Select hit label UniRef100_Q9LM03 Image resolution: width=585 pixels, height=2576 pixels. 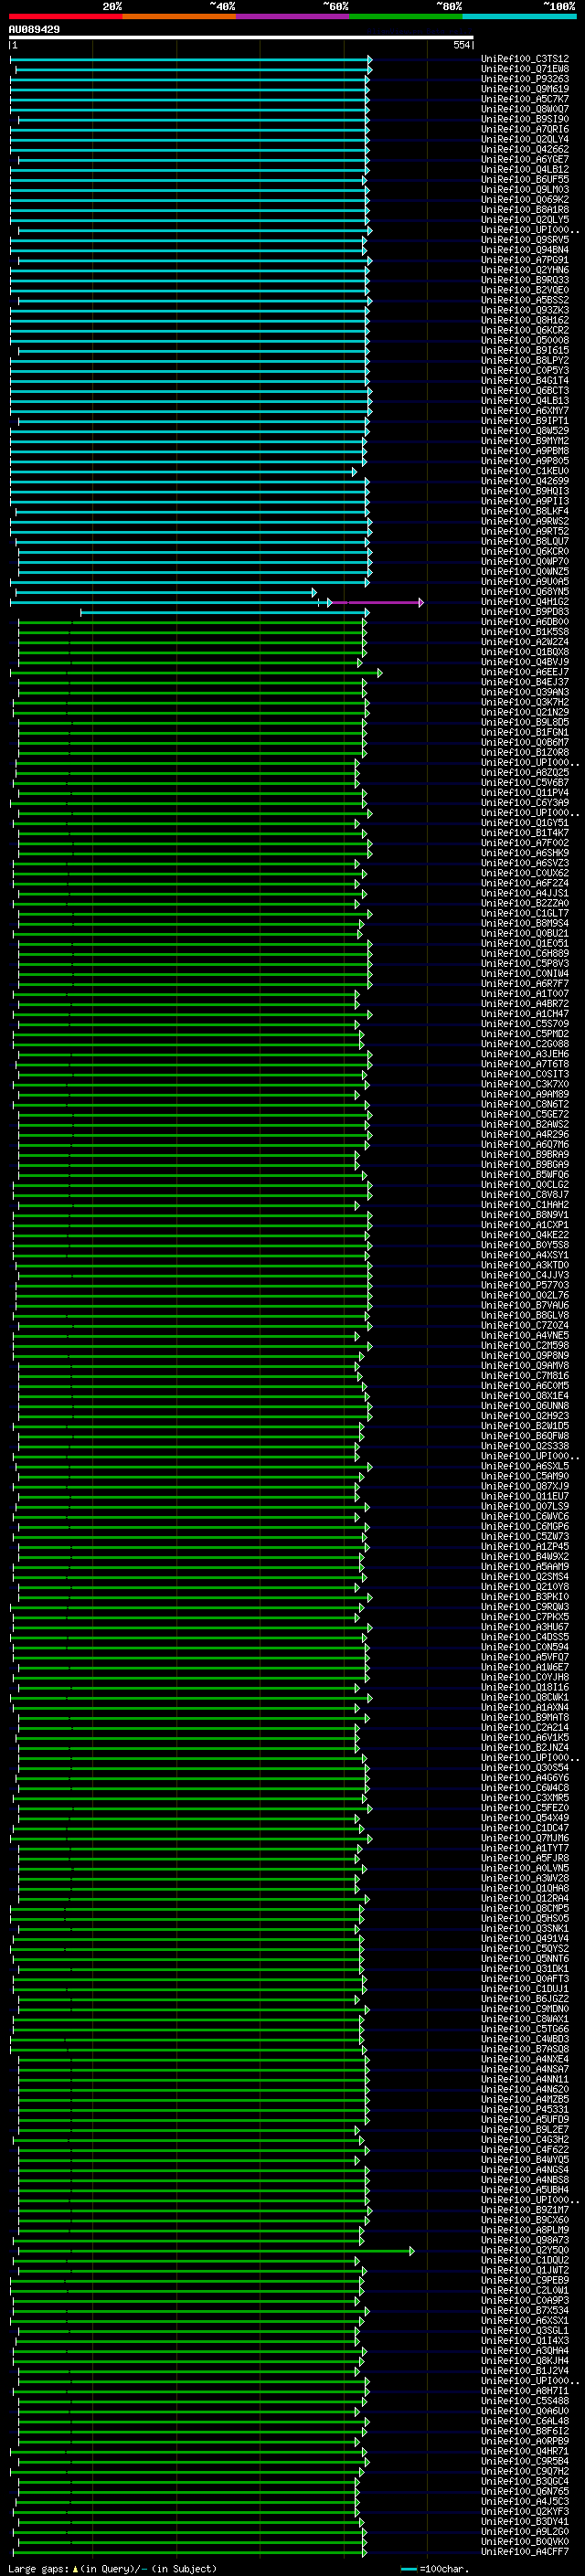click(525, 190)
